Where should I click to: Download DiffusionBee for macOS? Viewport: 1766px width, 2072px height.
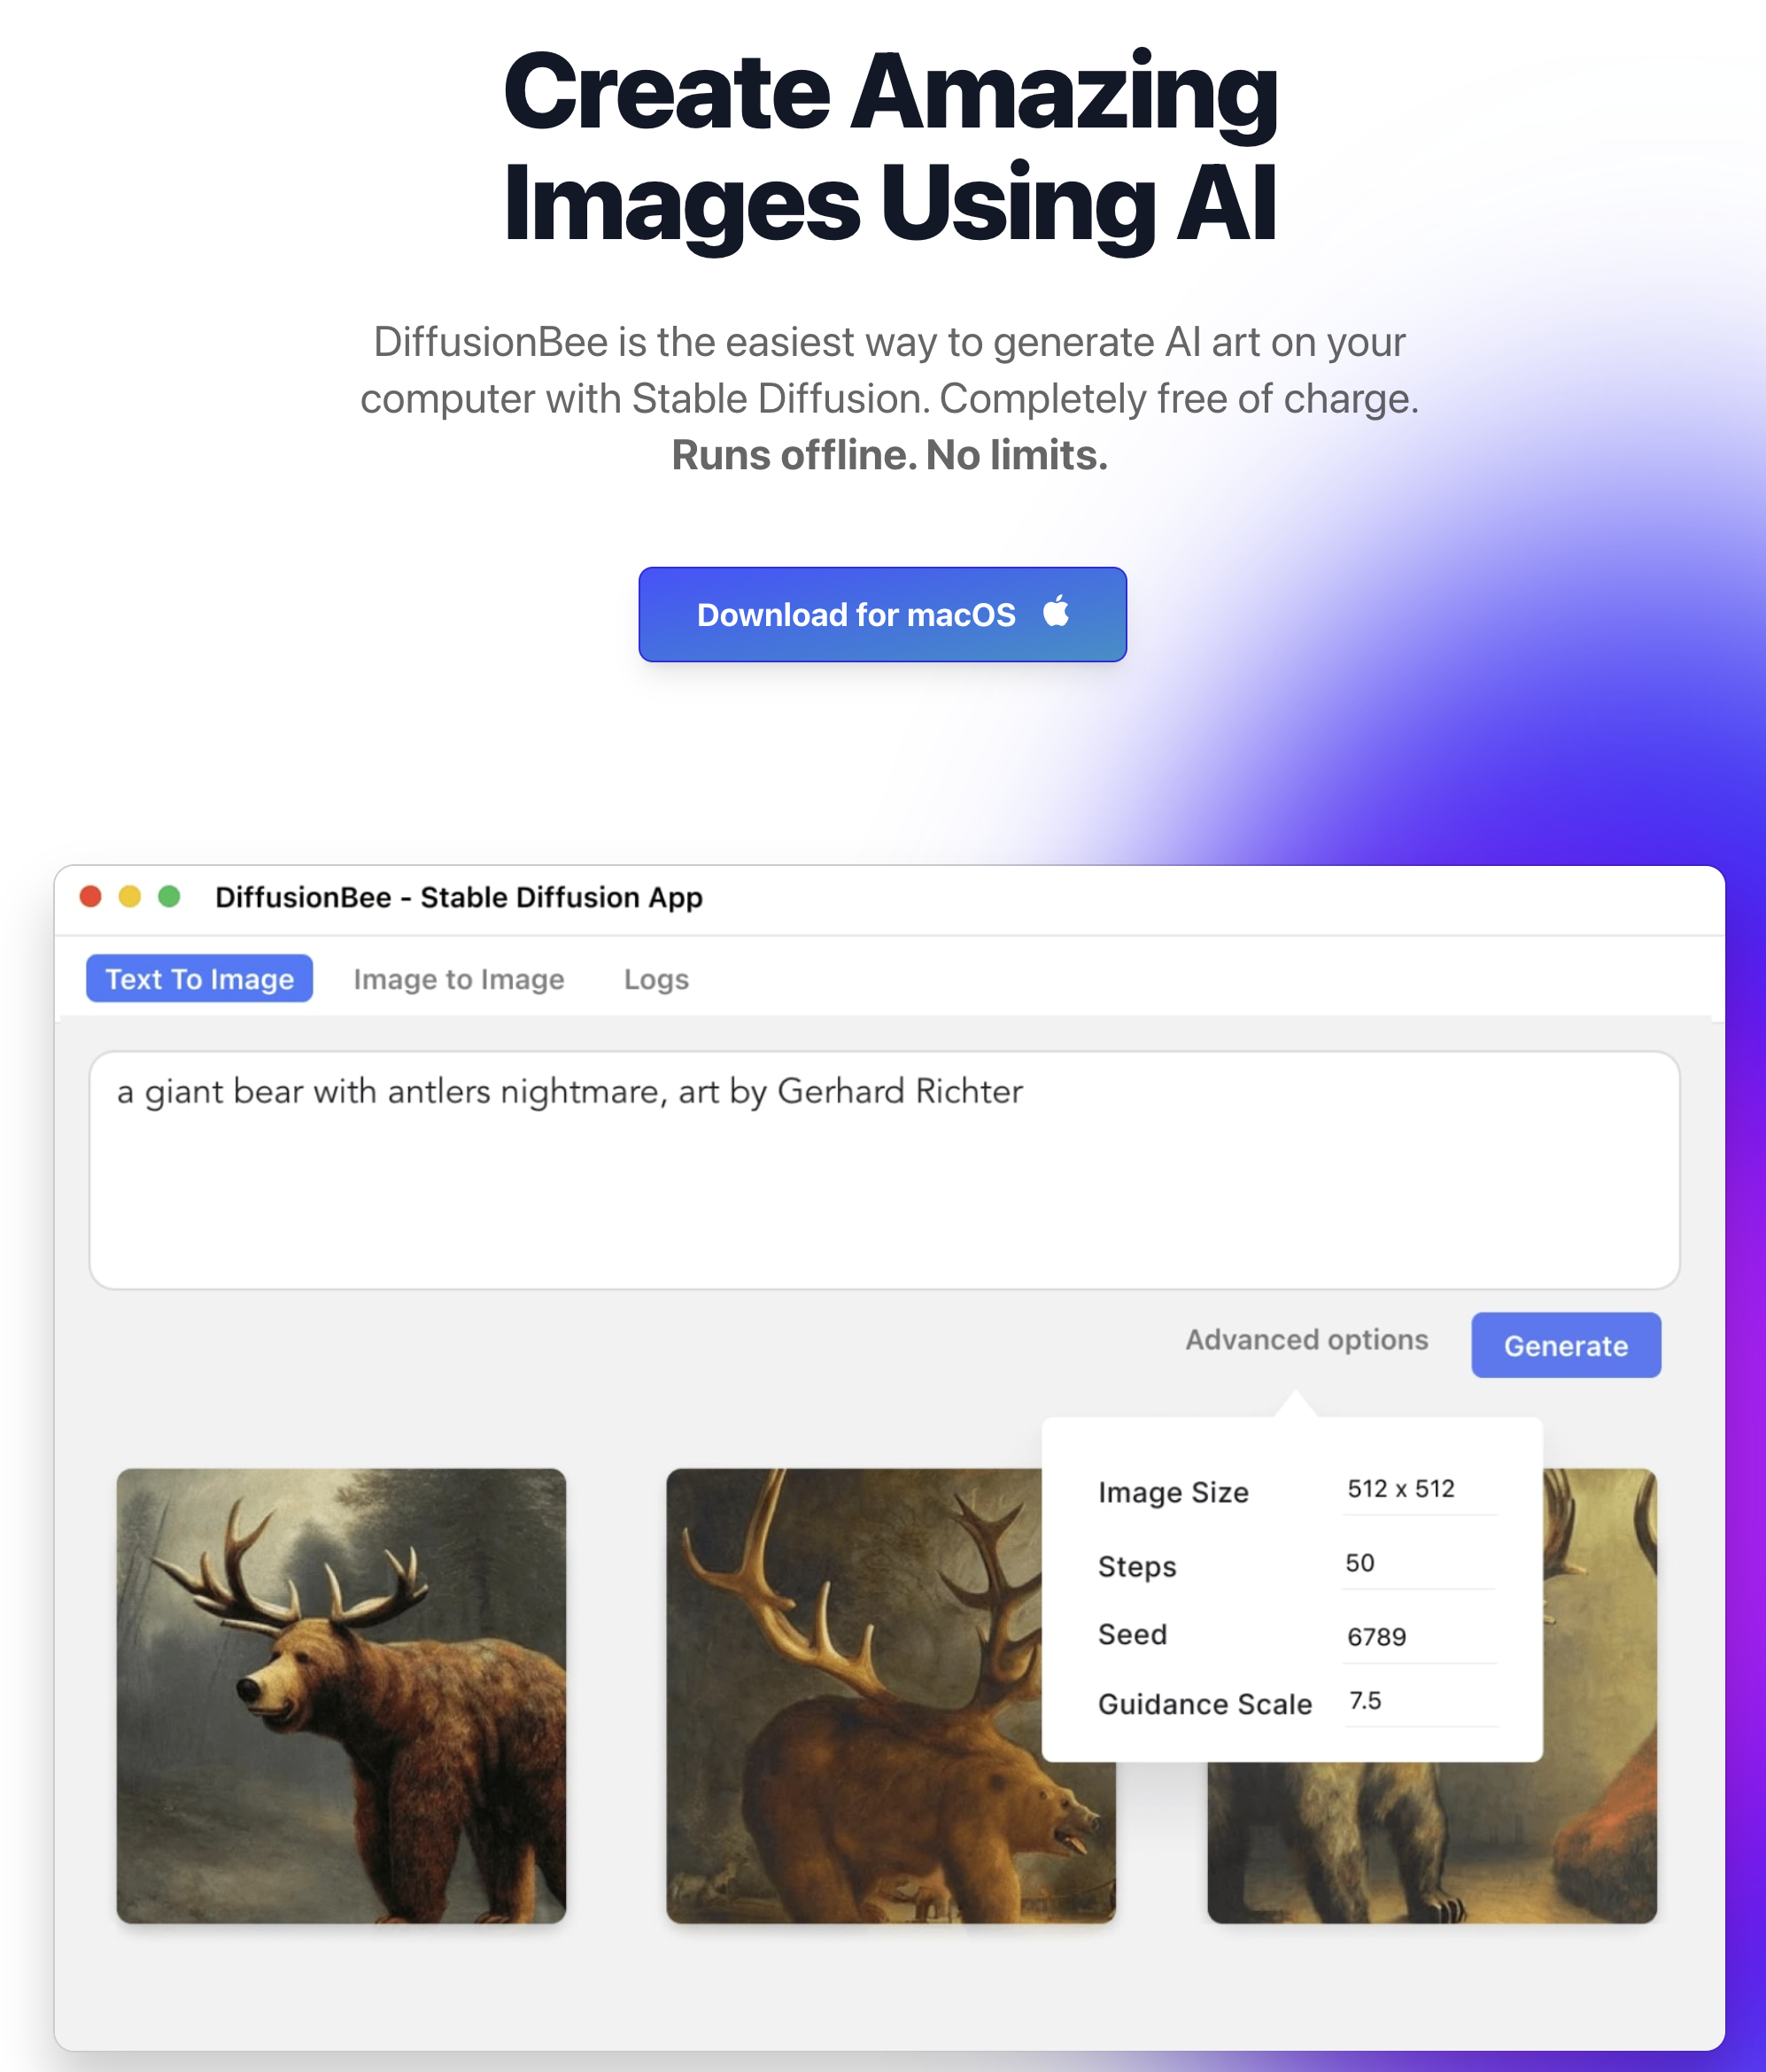[857, 614]
